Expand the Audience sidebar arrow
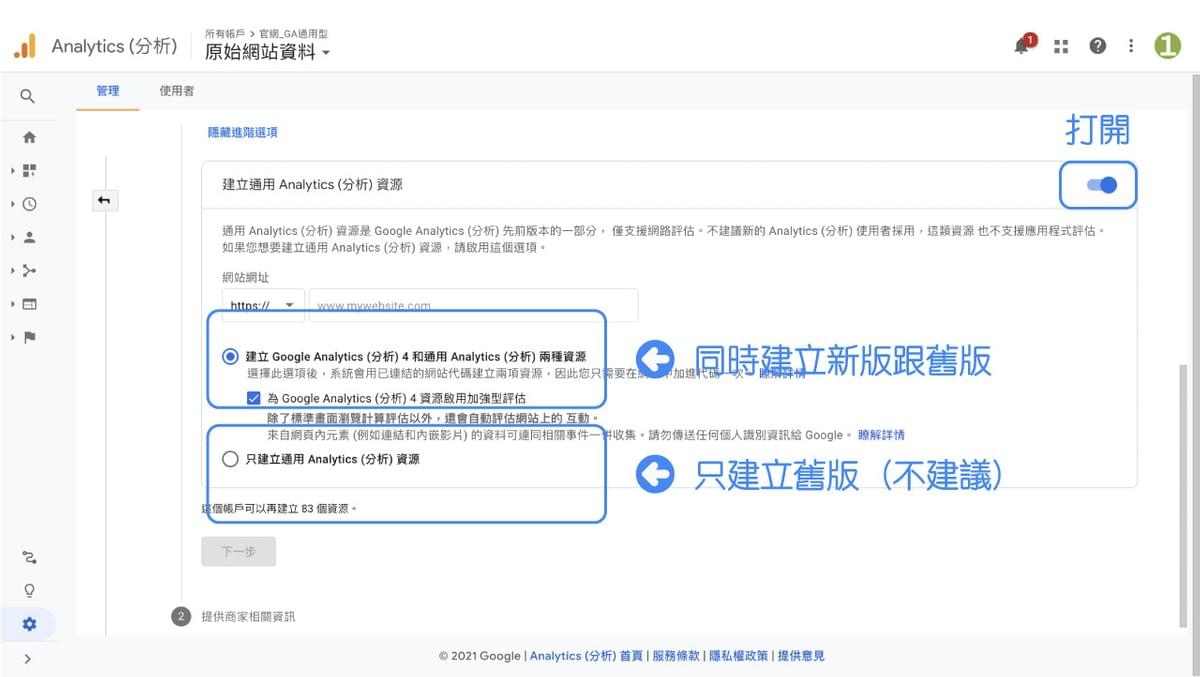 point(13,237)
